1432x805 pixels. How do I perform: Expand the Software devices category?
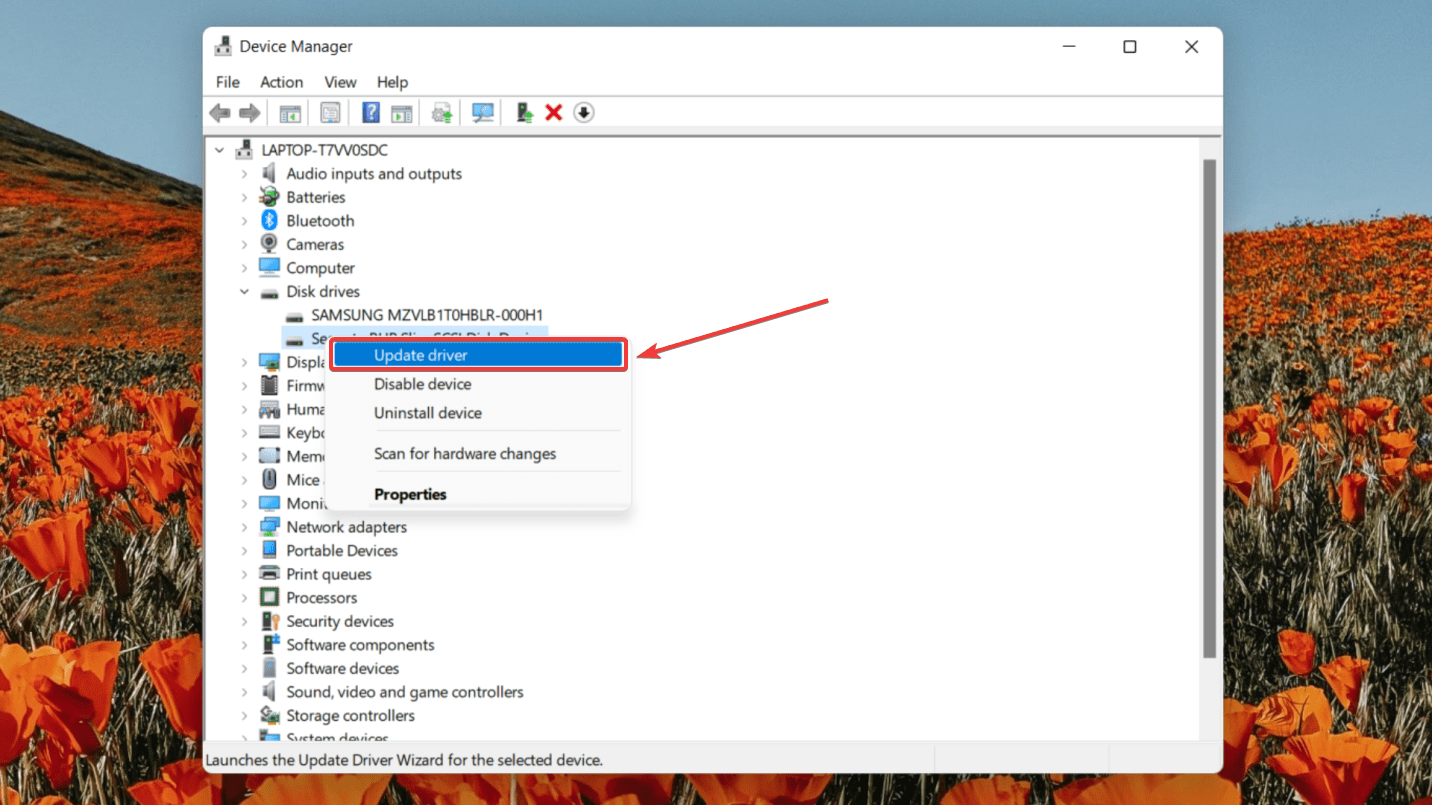click(244, 668)
